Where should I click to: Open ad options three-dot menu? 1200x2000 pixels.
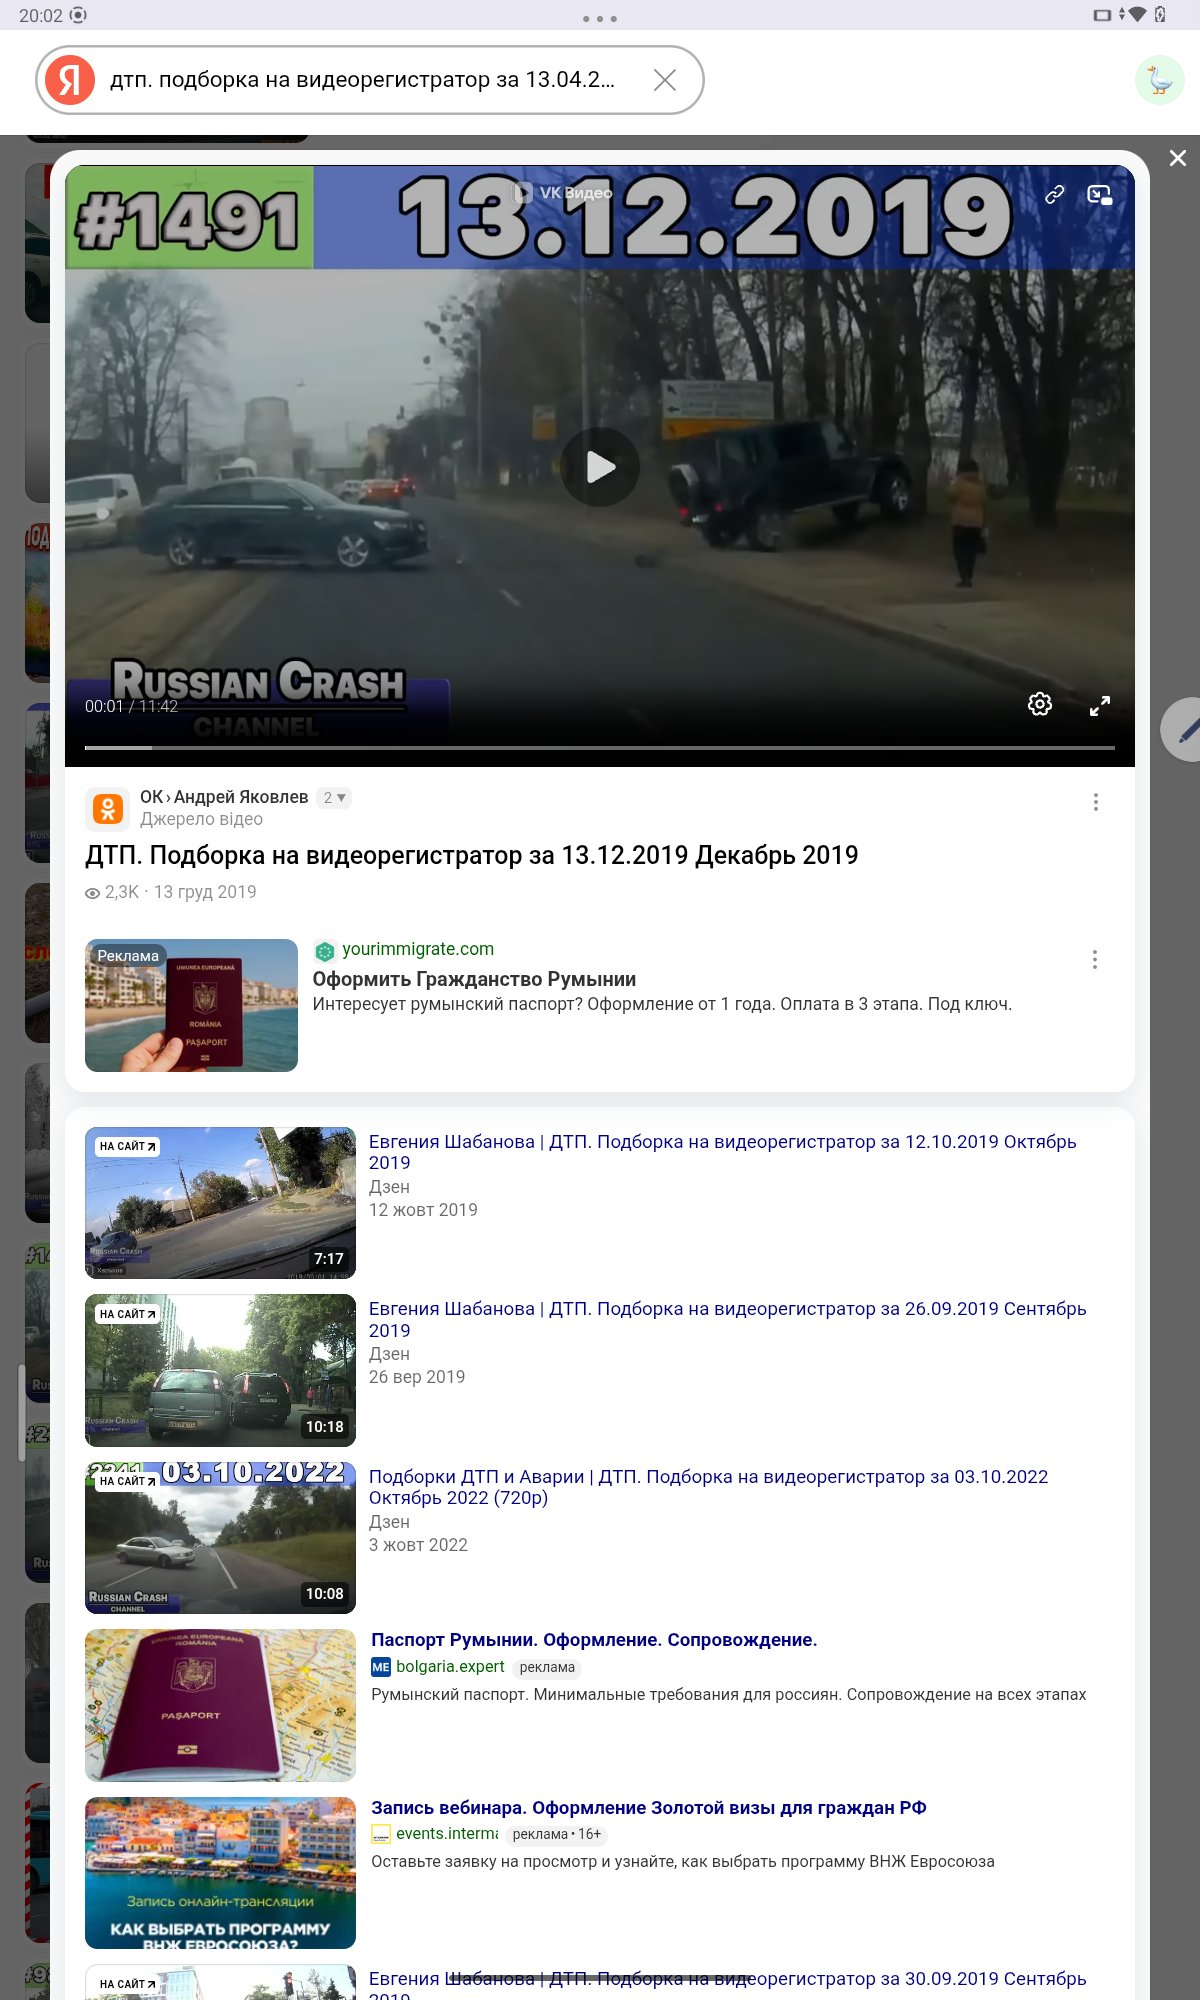click(x=1095, y=960)
